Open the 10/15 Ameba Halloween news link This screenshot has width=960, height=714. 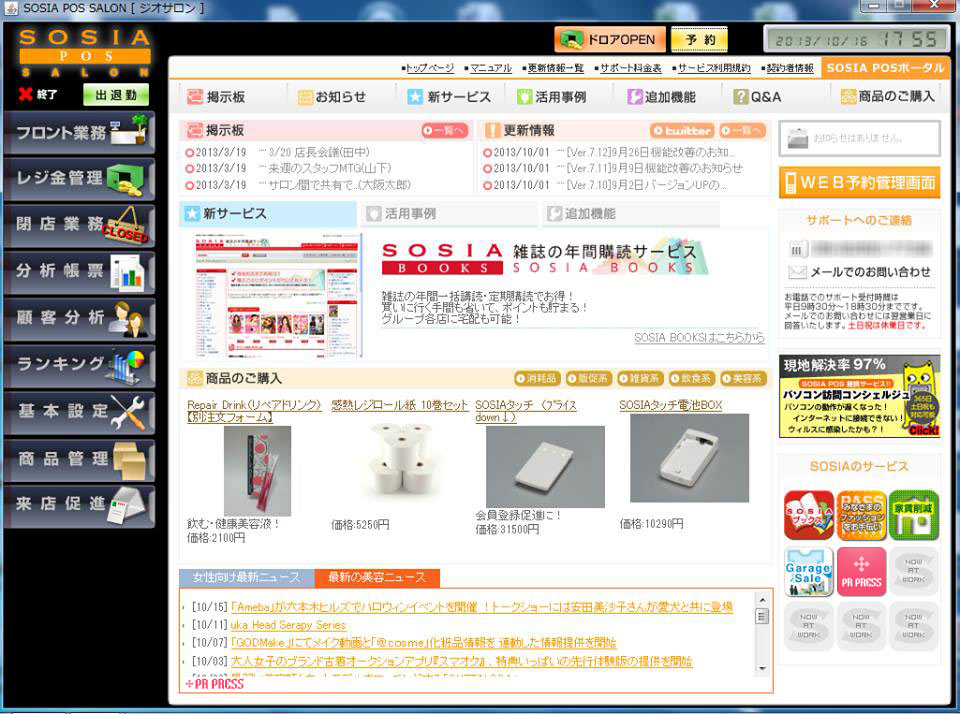pos(481,607)
